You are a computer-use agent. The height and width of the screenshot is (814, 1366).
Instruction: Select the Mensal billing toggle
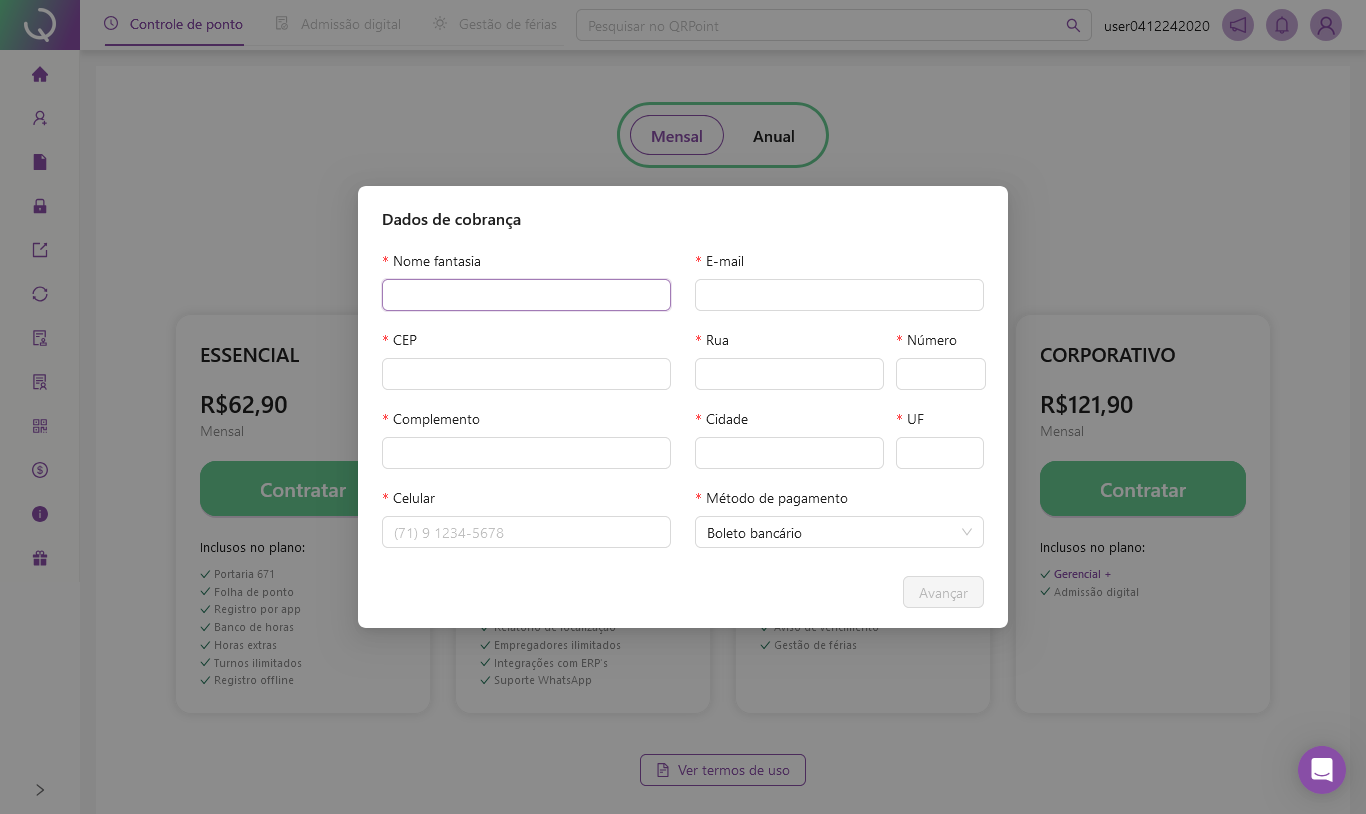677,136
